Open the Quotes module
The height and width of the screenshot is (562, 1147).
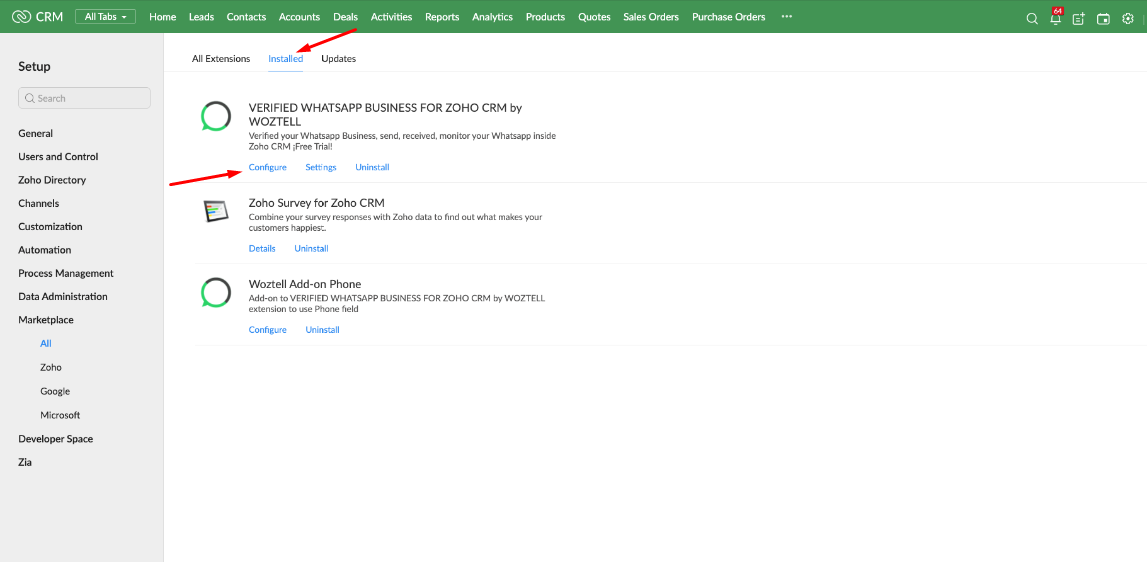point(594,17)
